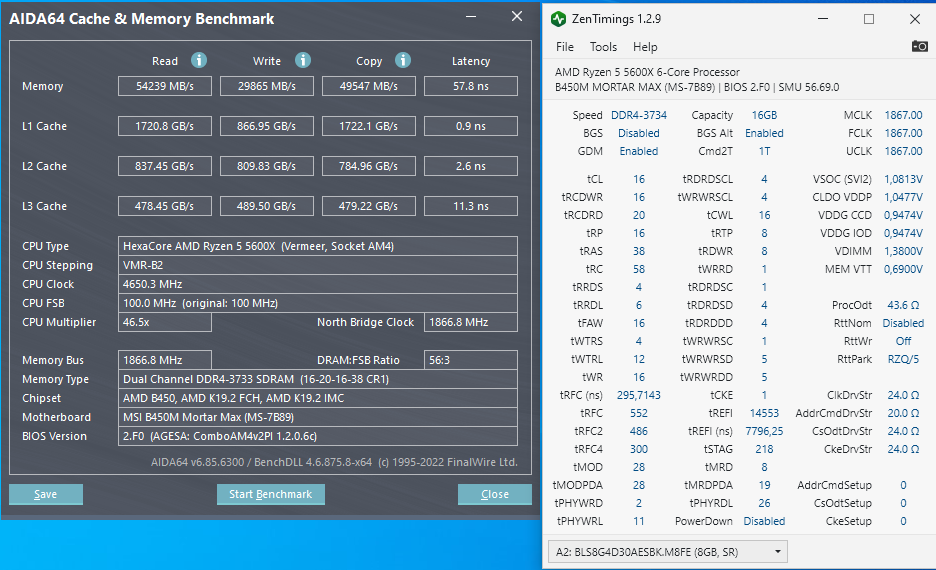Open the File menu in ZenTimings

point(565,47)
